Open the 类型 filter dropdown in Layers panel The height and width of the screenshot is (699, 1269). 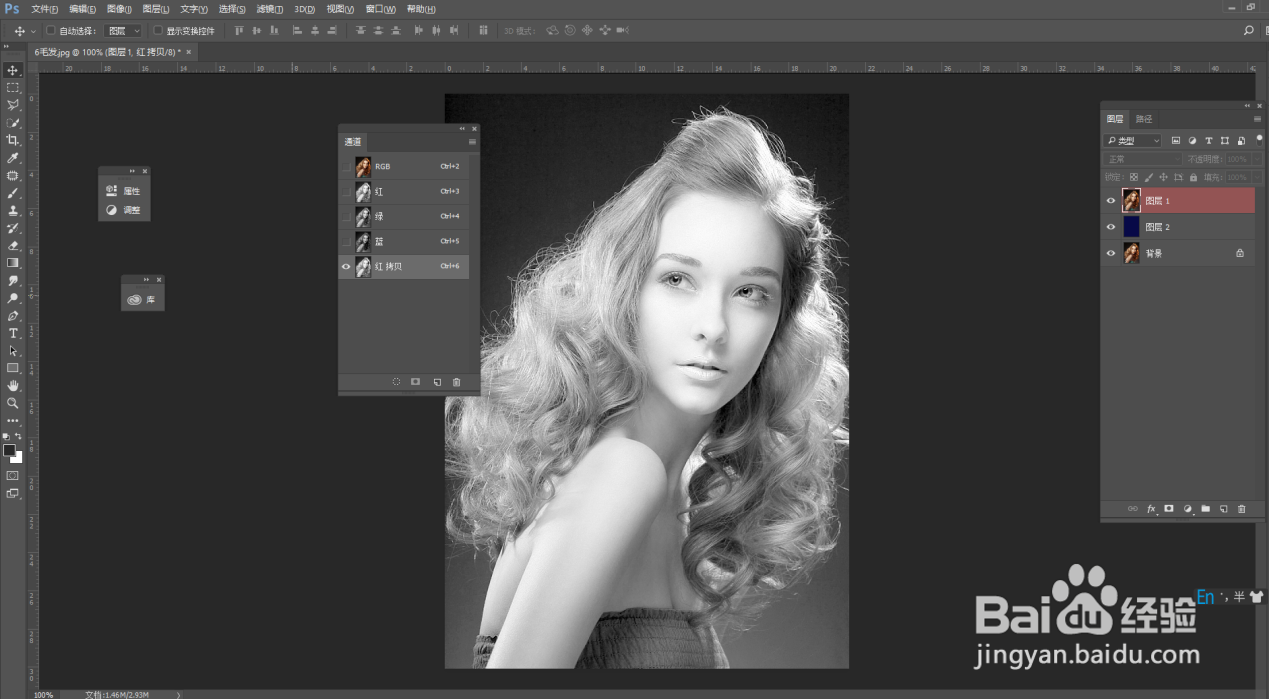tap(1131, 138)
